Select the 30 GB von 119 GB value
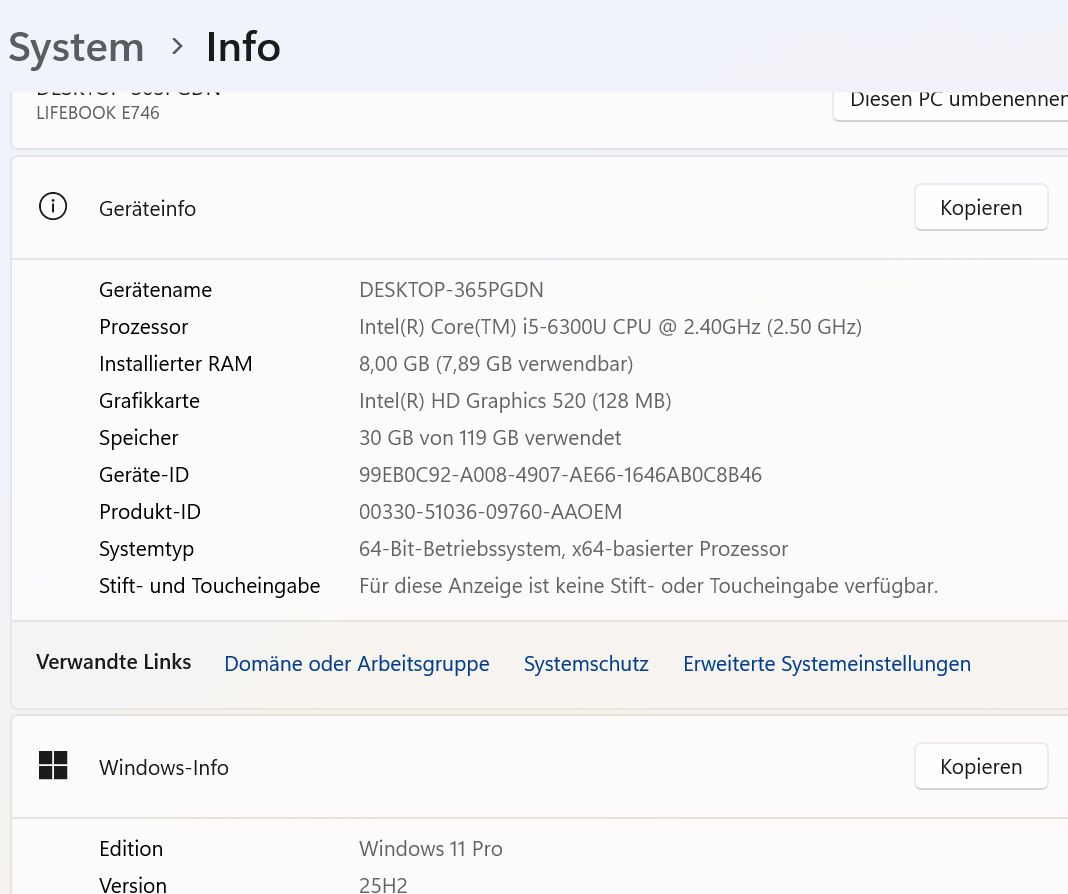 pos(490,438)
